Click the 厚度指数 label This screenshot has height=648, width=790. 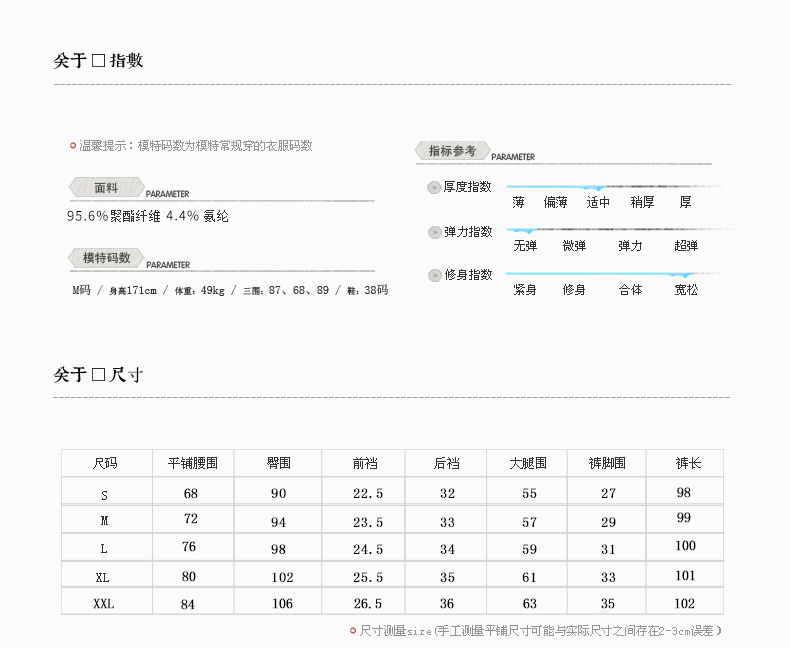[x=467, y=187]
